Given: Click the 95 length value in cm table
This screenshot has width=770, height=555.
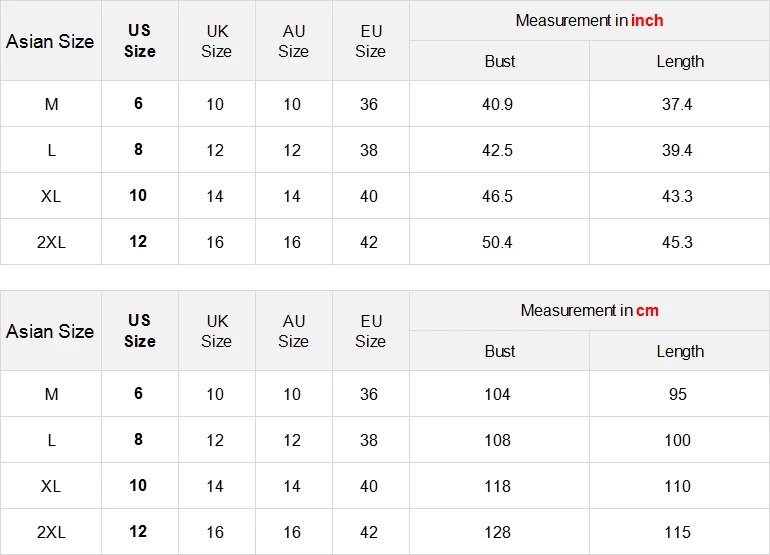Looking at the screenshot, I should click(x=678, y=394).
